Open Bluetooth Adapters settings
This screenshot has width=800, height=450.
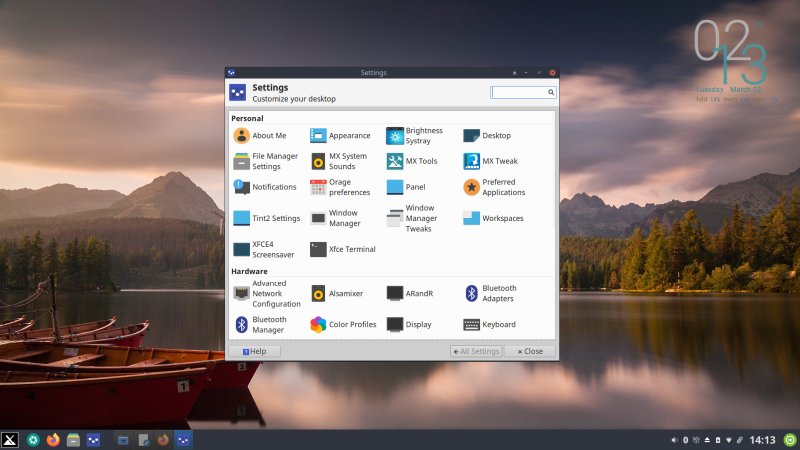click(490, 294)
